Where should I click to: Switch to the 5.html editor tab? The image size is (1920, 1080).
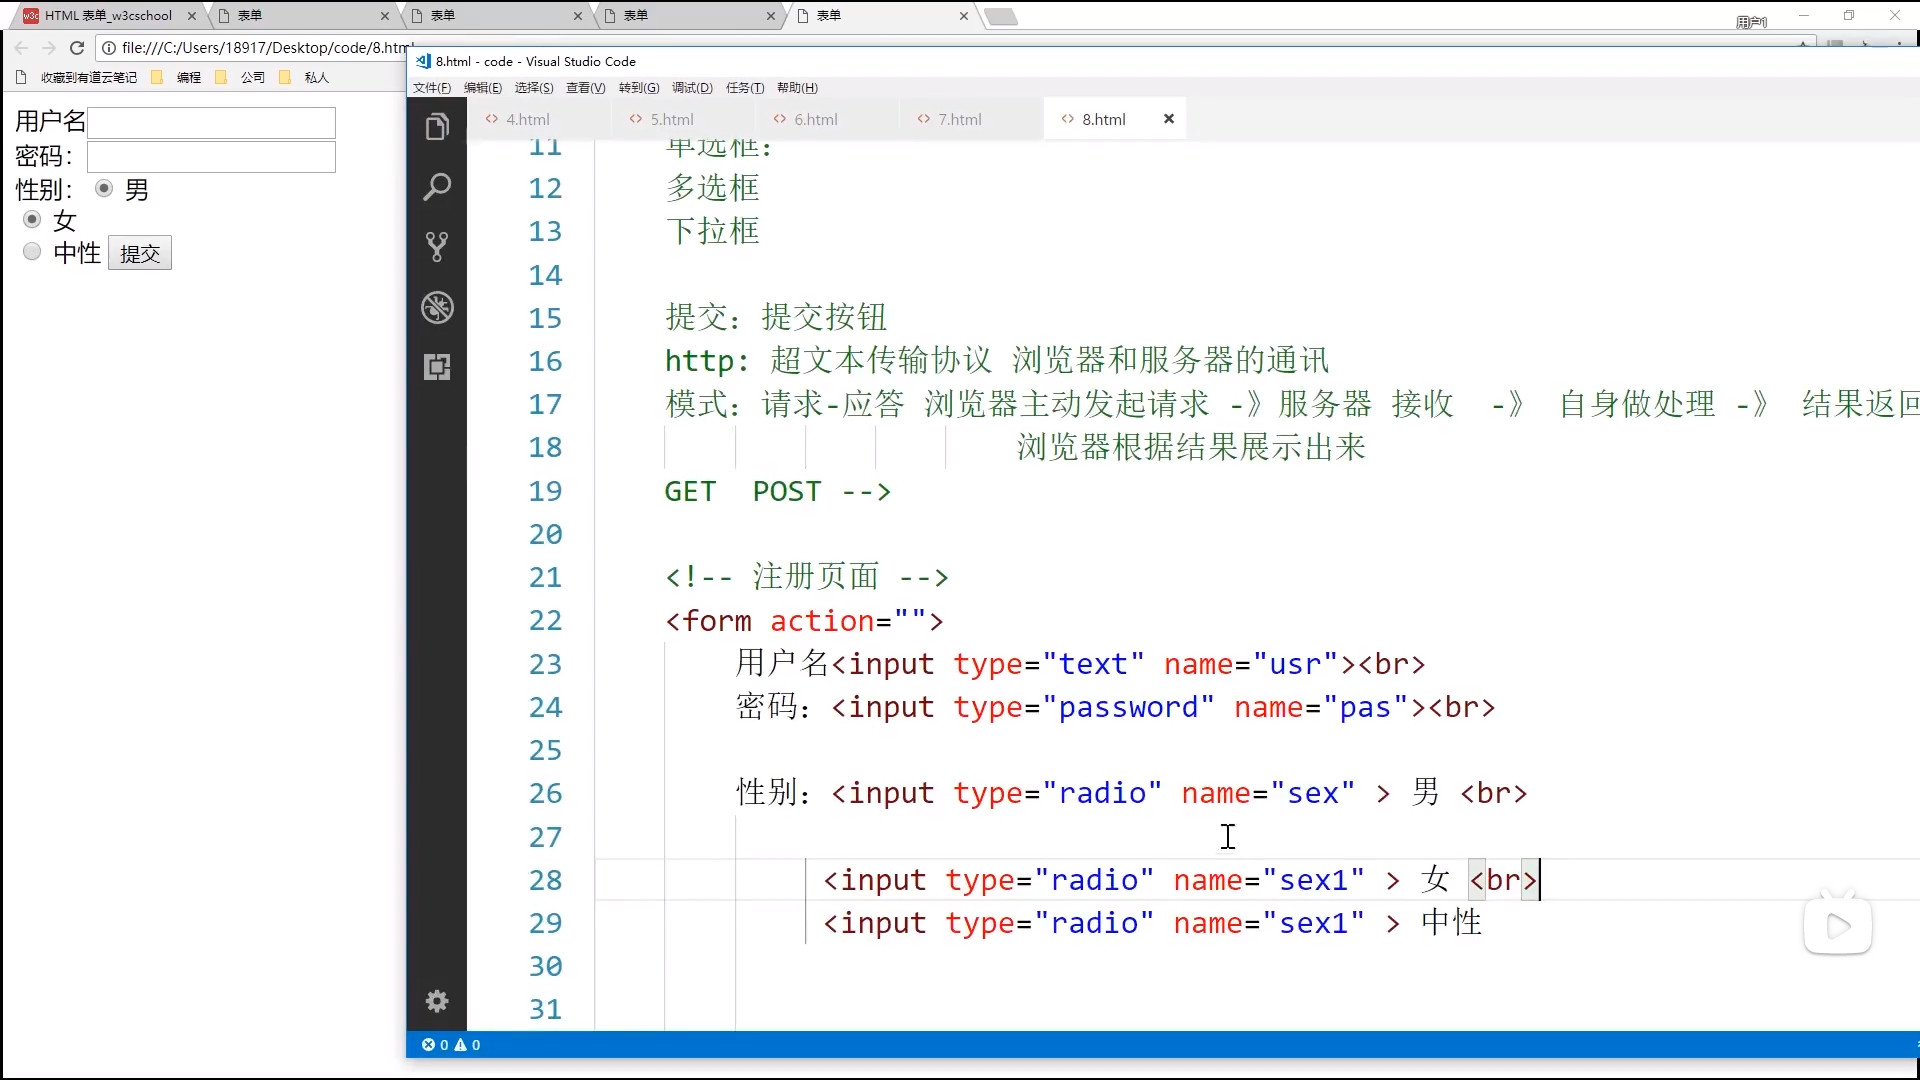click(684, 119)
